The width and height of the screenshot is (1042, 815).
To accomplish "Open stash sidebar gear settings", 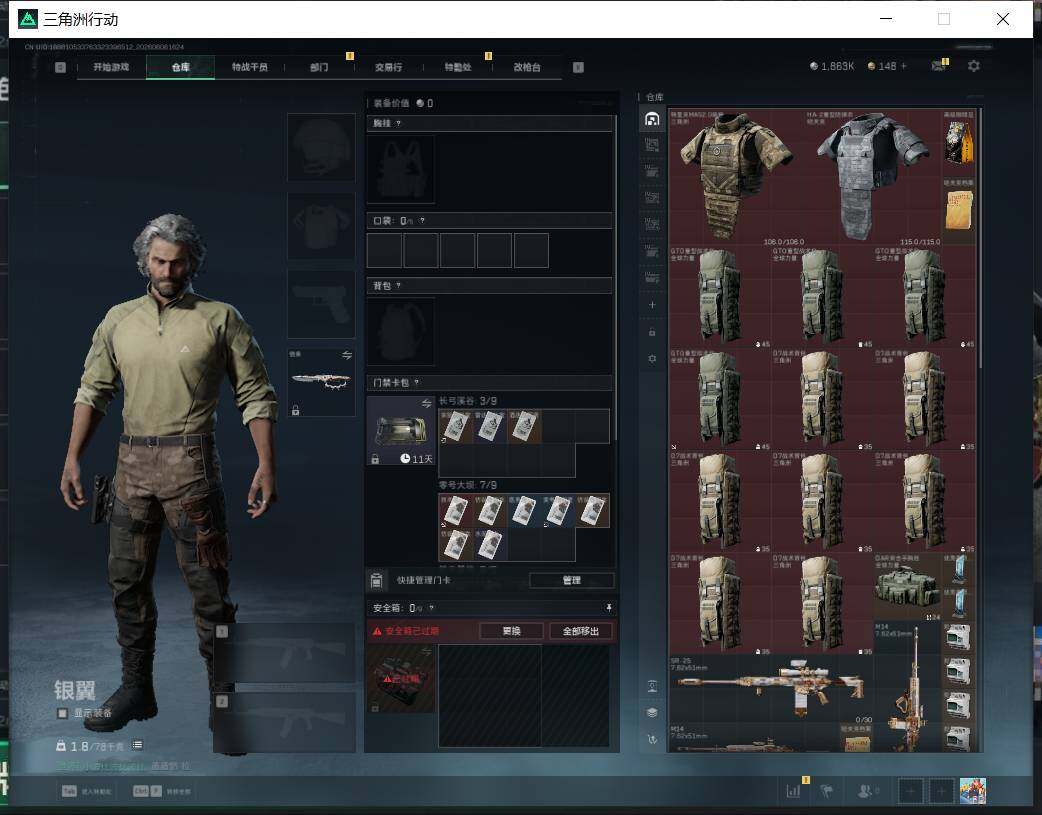I will tap(652, 358).
